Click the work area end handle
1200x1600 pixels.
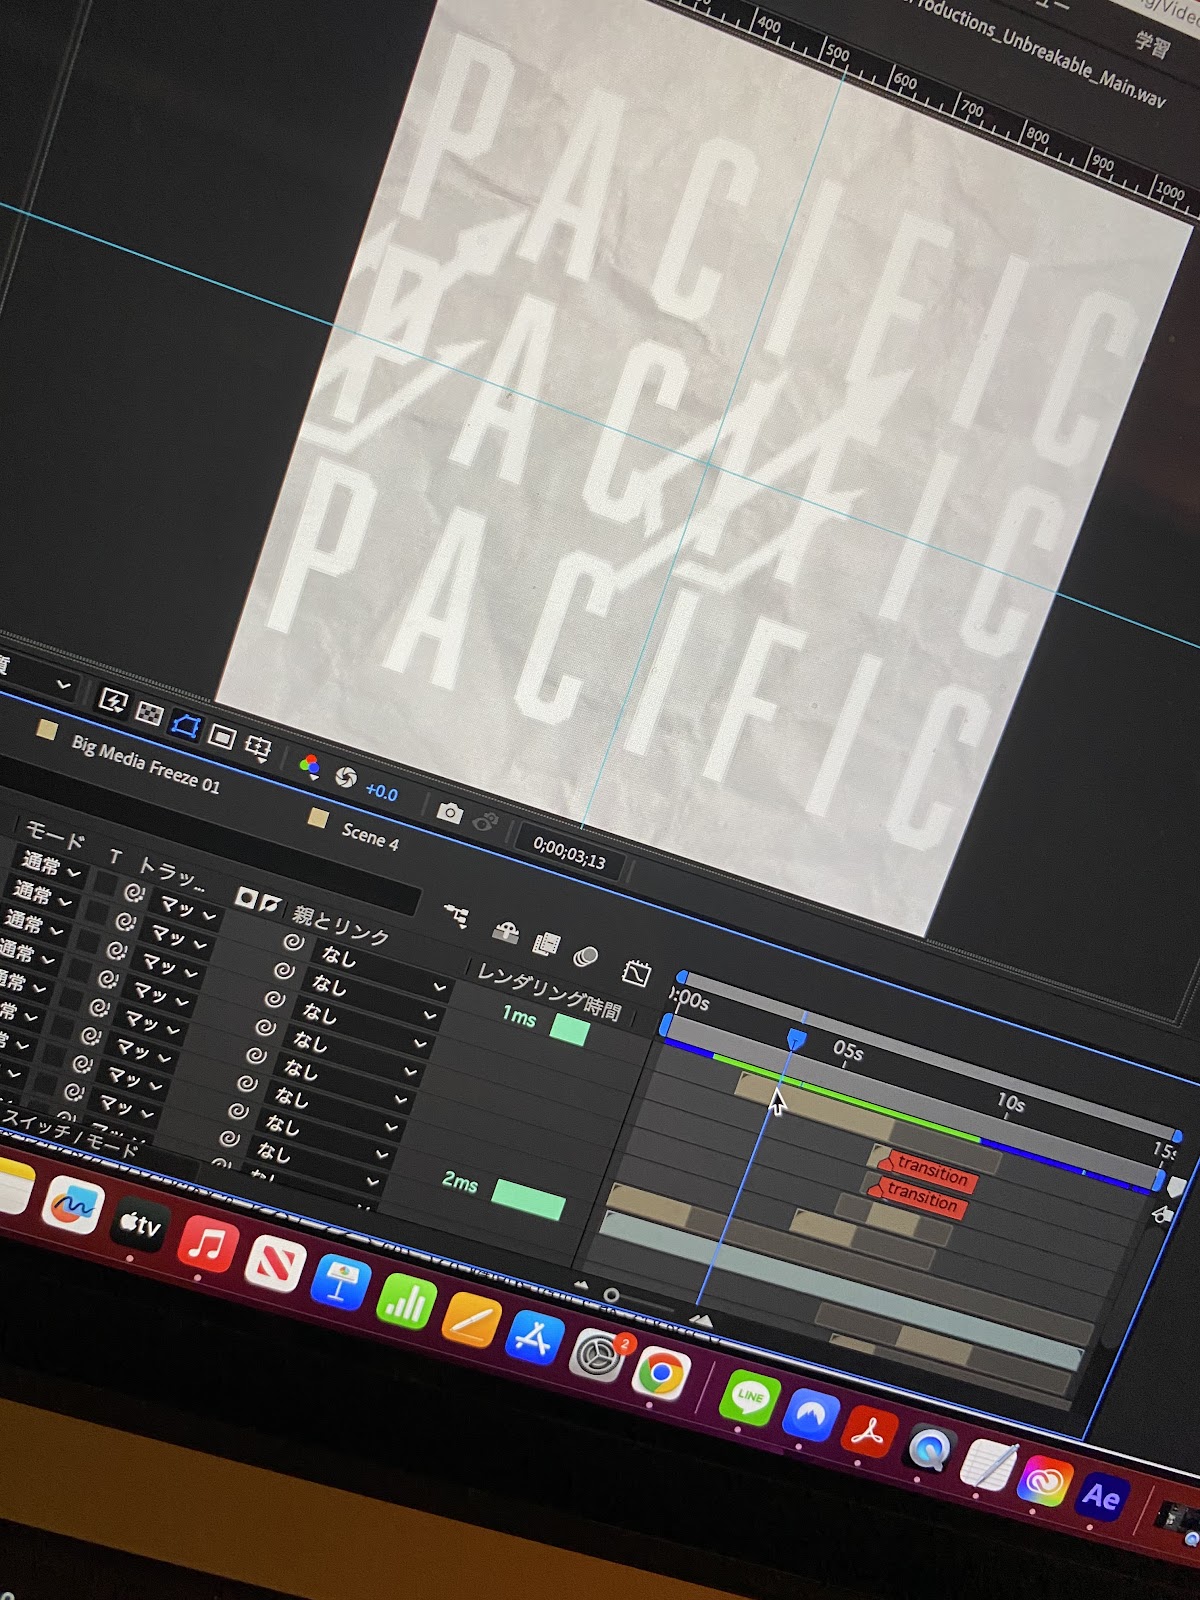click(1158, 1181)
